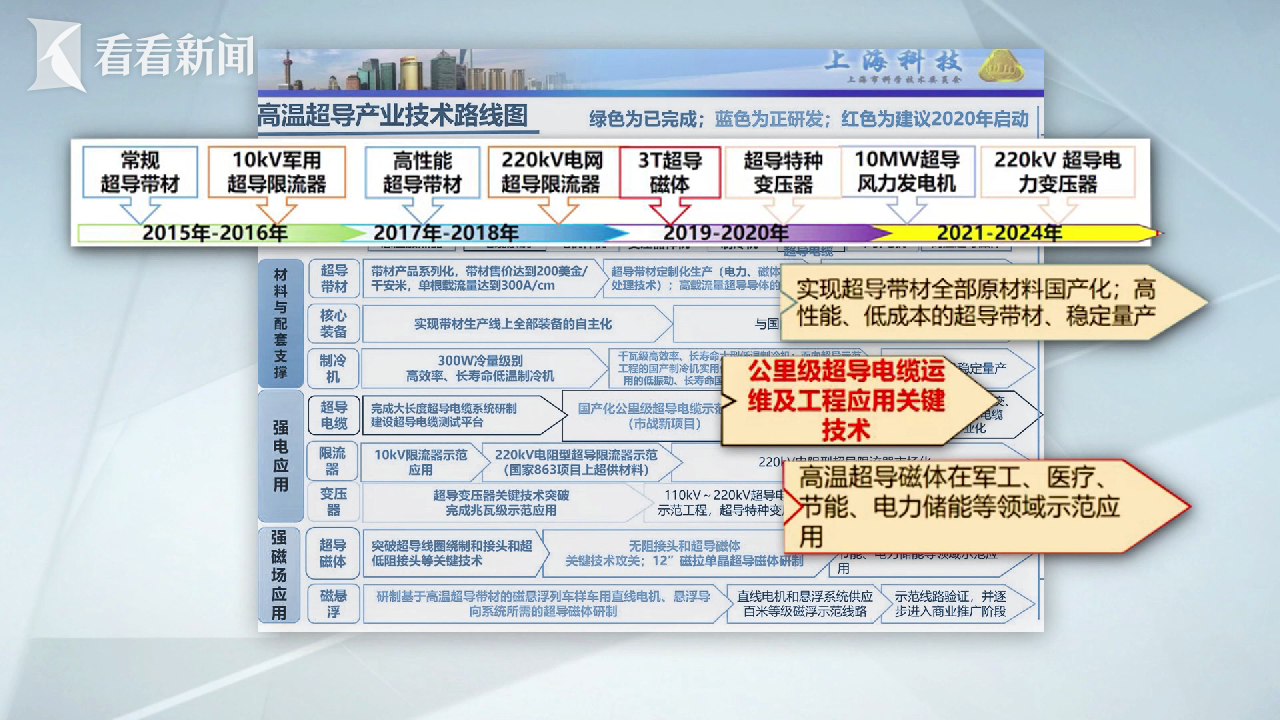Viewport: 1280px width, 720px height.
Task: Click the 220kV电网超导限流器 box
Action: tap(551, 172)
